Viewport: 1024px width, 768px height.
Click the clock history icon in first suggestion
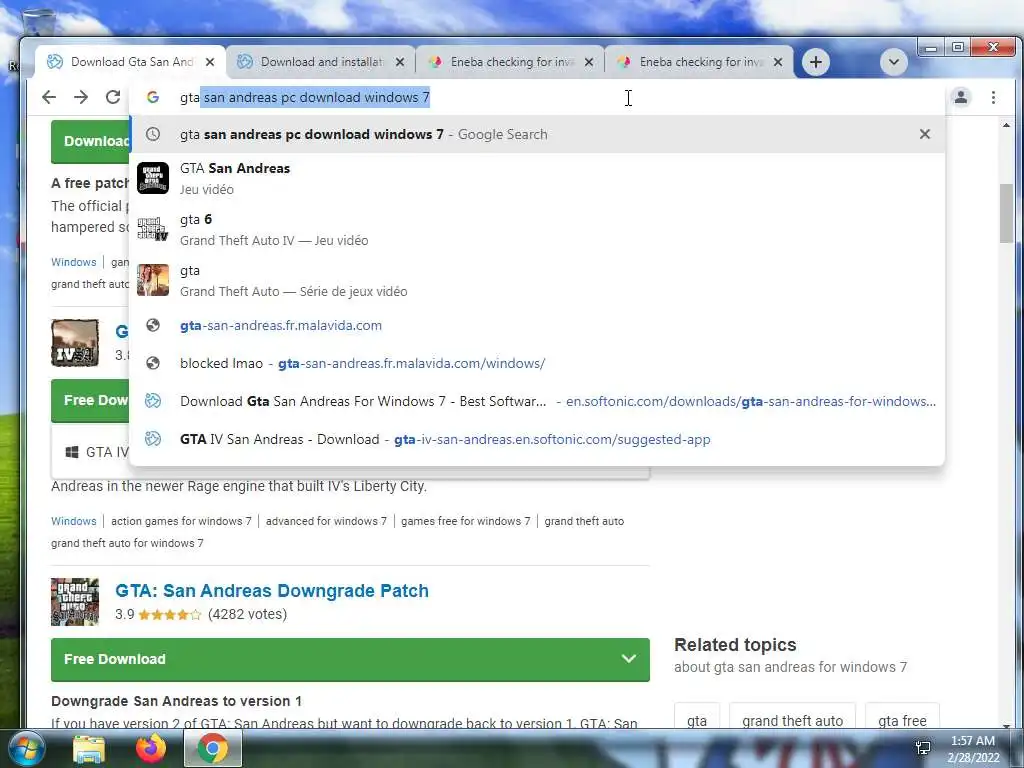(x=153, y=134)
